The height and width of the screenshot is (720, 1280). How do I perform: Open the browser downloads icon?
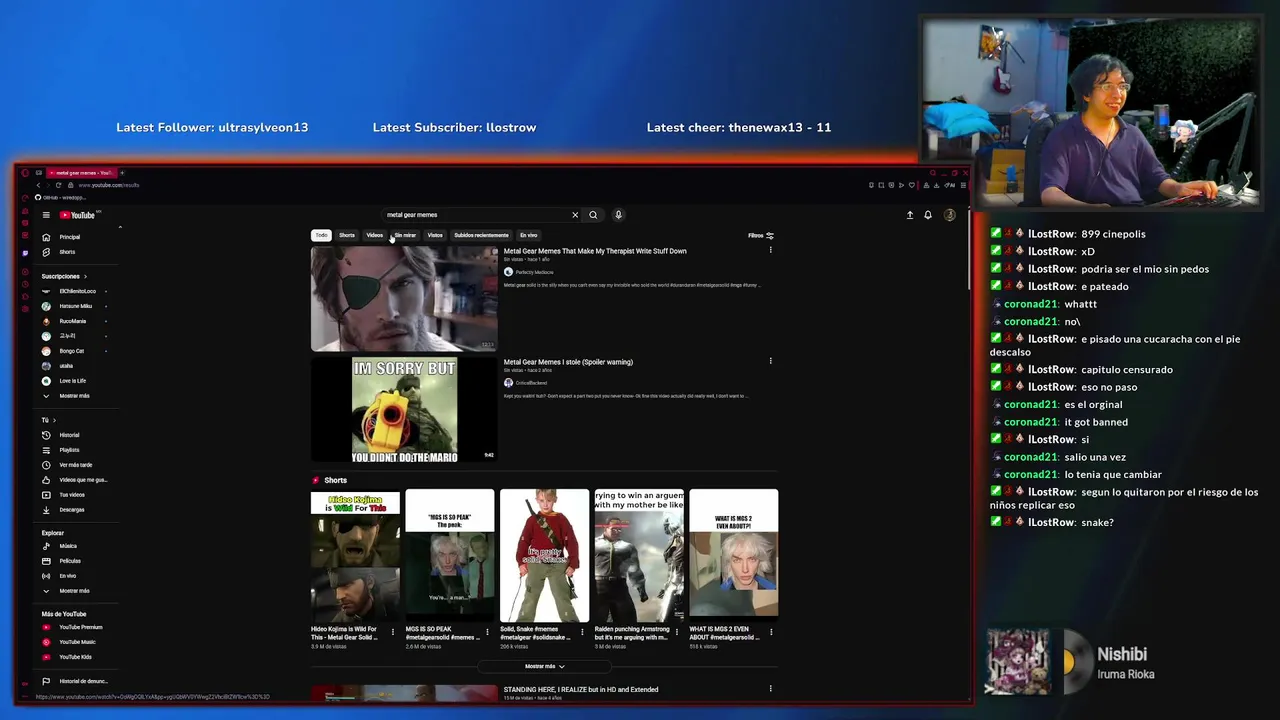click(937, 185)
